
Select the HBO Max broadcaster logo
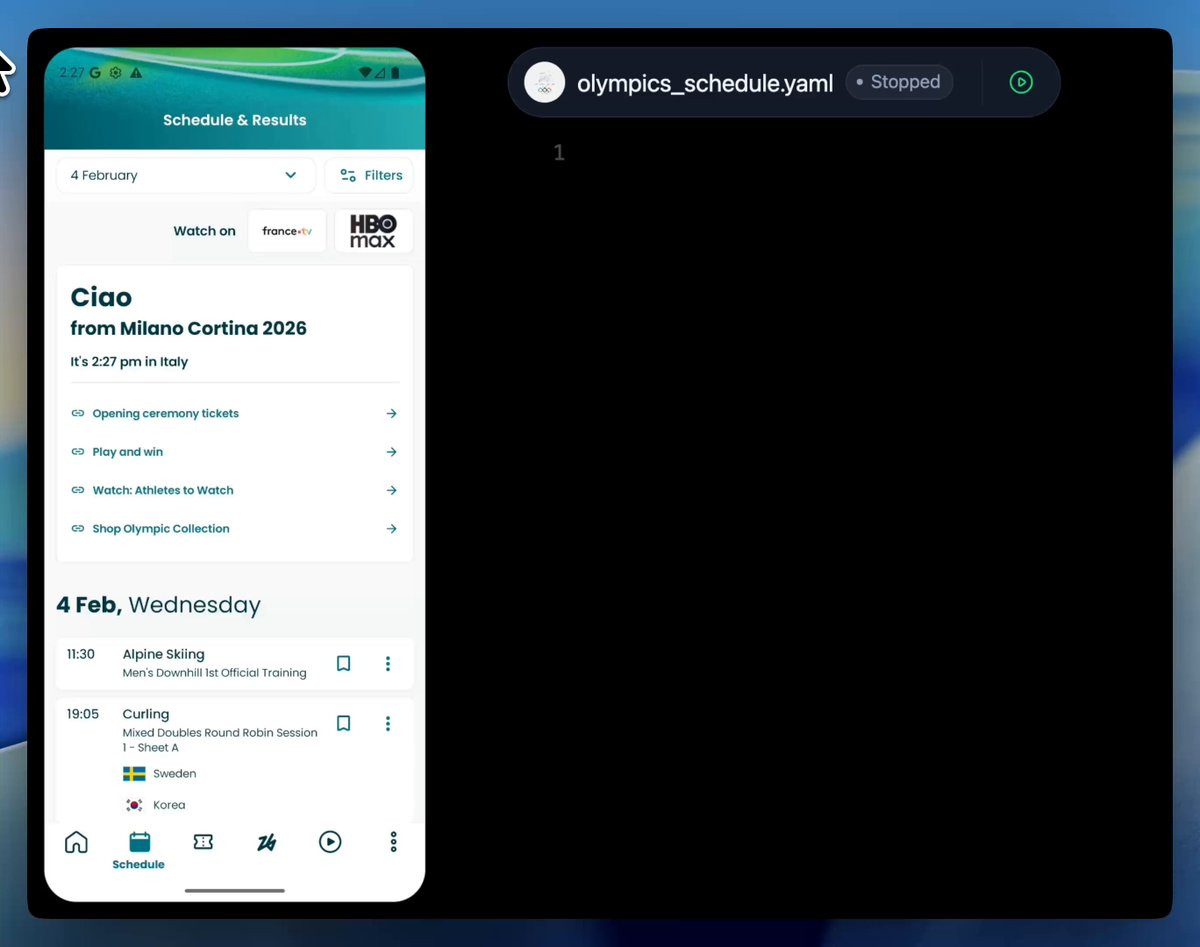coord(373,231)
